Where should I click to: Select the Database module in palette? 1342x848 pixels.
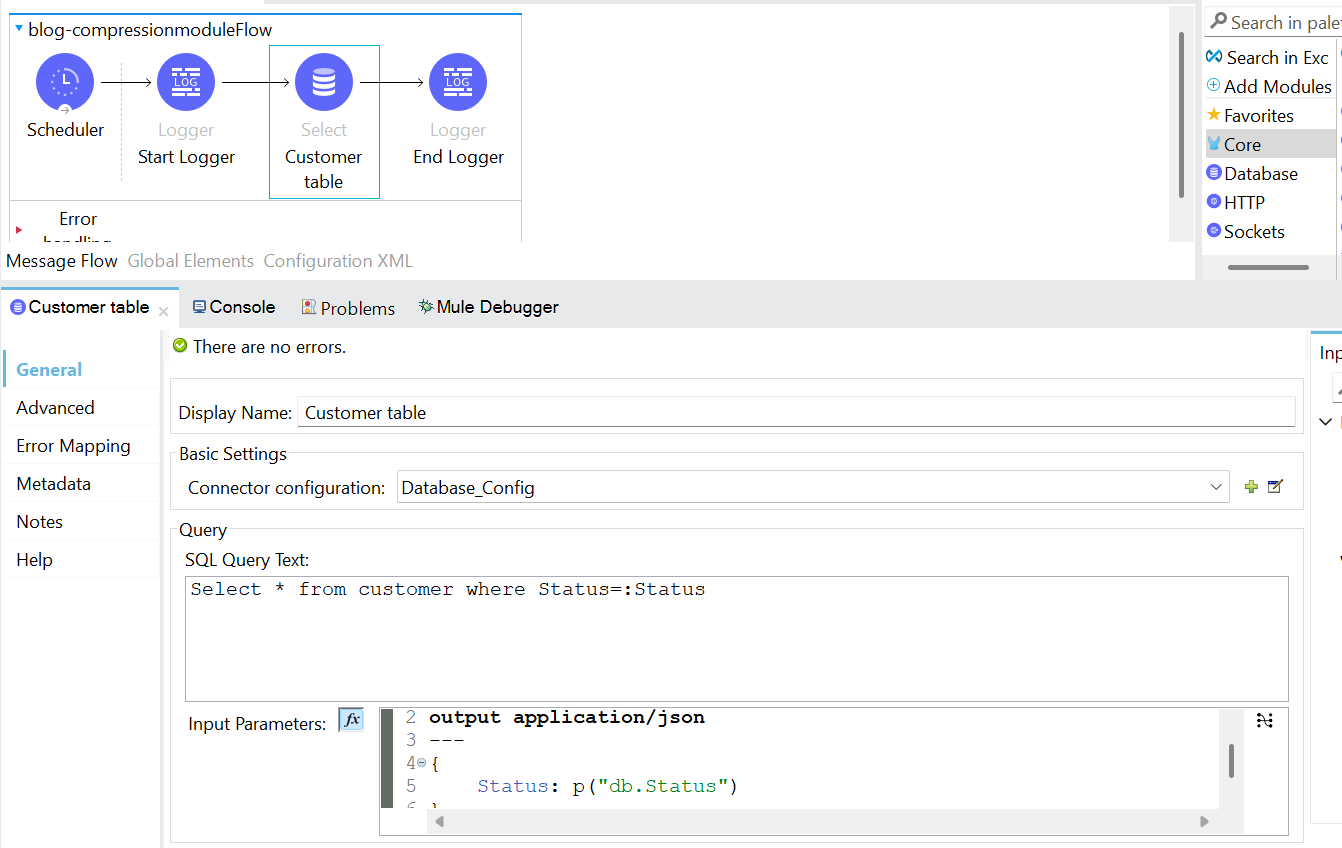click(1260, 174)
